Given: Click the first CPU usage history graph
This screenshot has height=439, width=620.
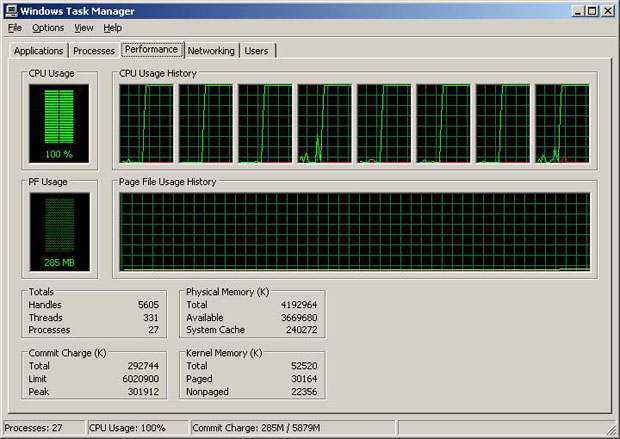Looking at the screenshot, I should tap(146, 124).
